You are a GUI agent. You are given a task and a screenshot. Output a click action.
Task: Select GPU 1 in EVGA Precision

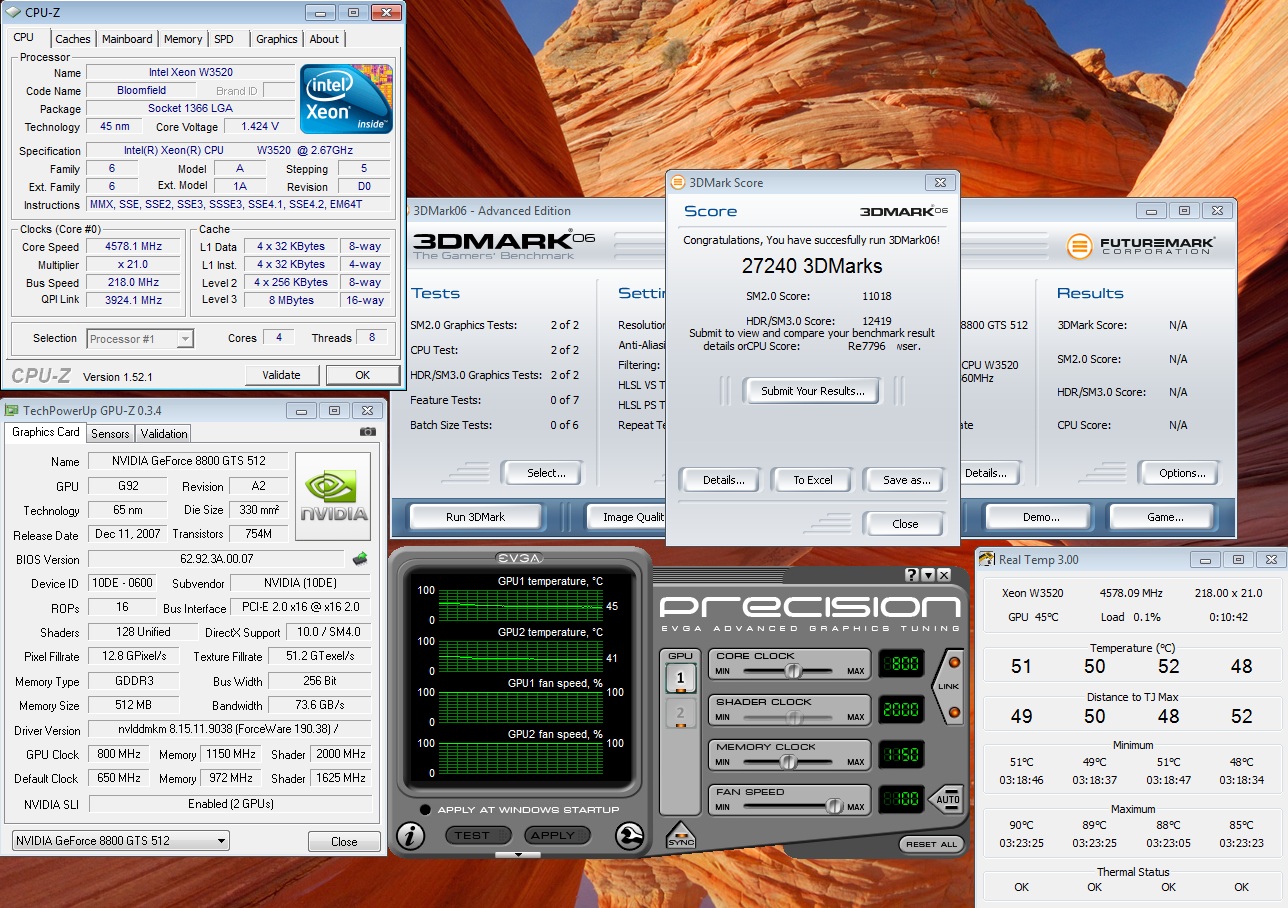click(680, 680)
